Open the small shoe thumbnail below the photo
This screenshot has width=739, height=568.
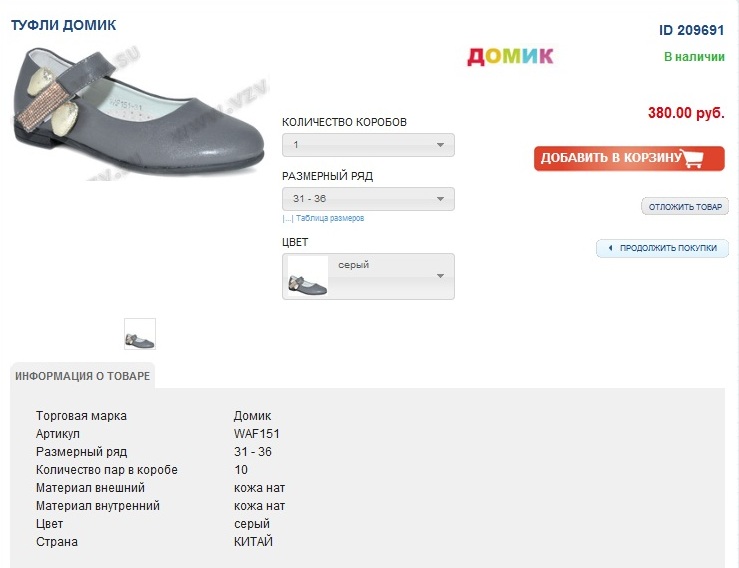click(140, 334)
